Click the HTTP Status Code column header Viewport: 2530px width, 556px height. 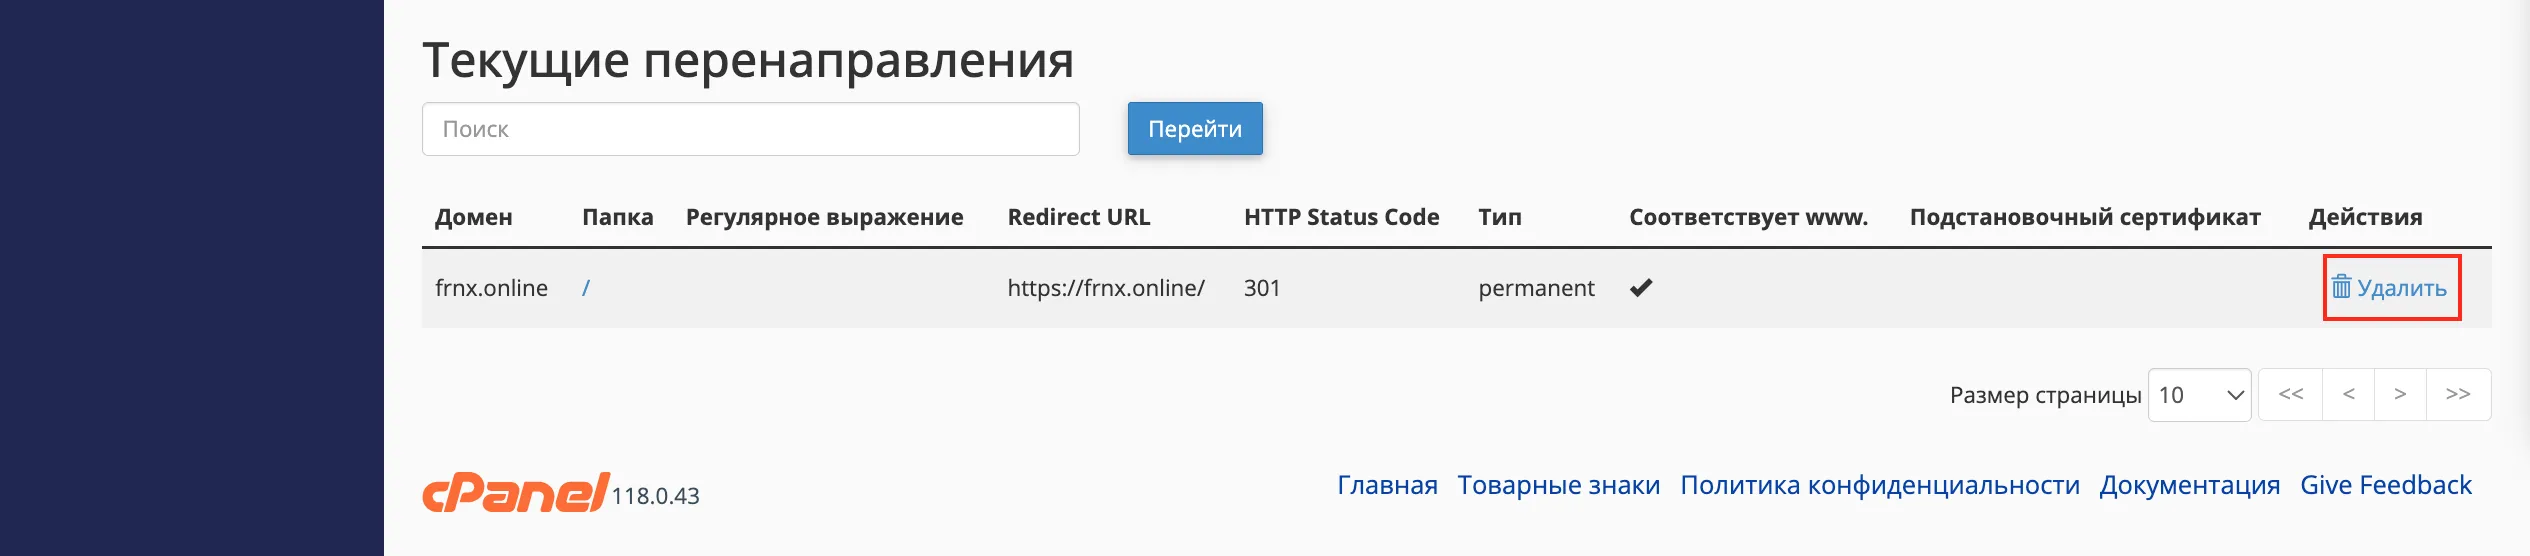coord(1341,217)
